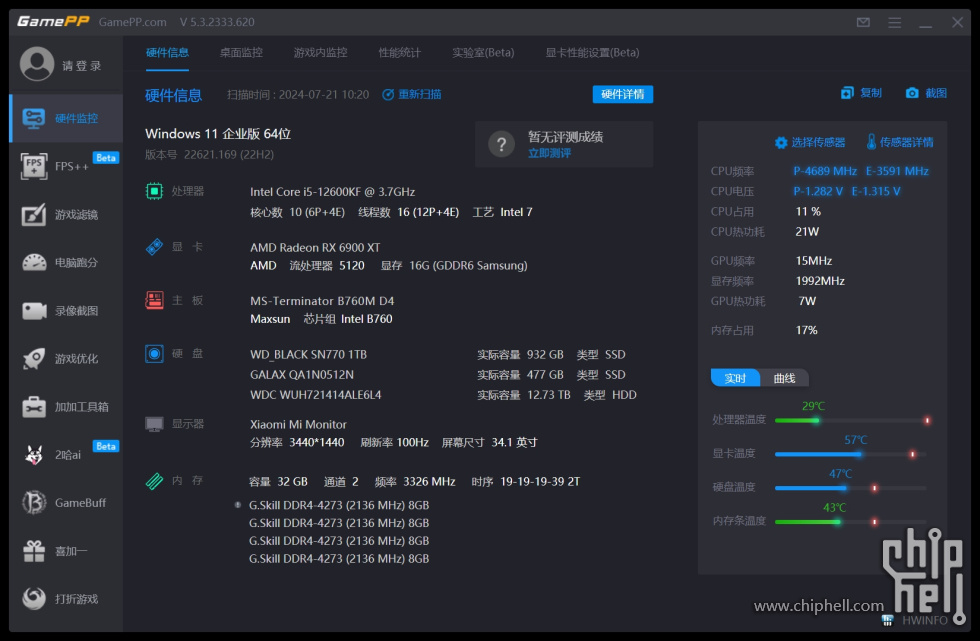
Task: Open 2哈ai husky icon
Action: [34, 455]
